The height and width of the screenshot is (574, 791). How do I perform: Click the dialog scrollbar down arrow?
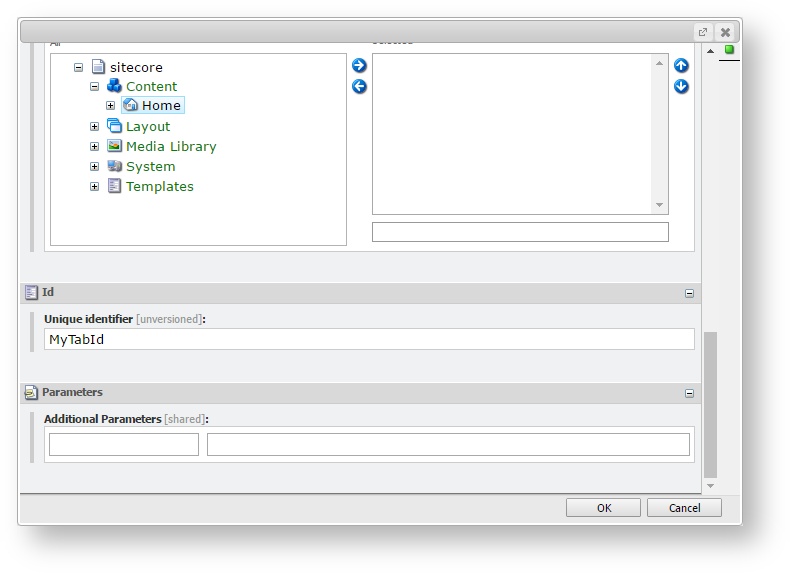[710, 486]
